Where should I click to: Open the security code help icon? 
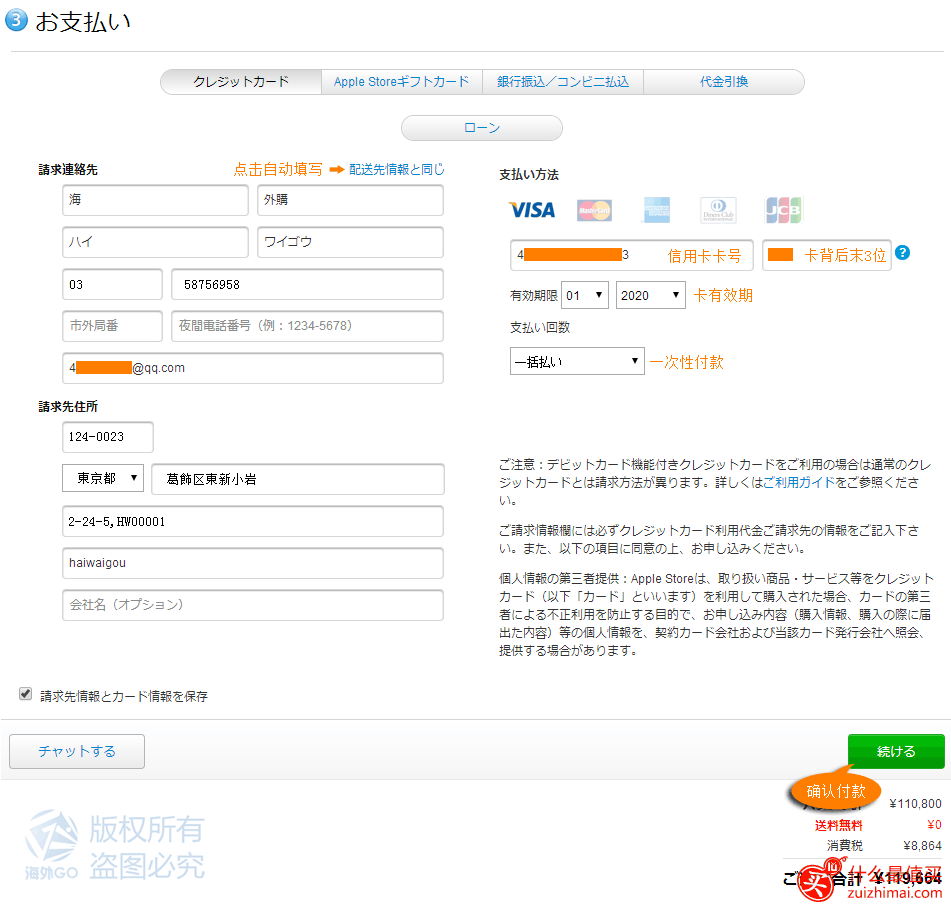pos(902,252)
